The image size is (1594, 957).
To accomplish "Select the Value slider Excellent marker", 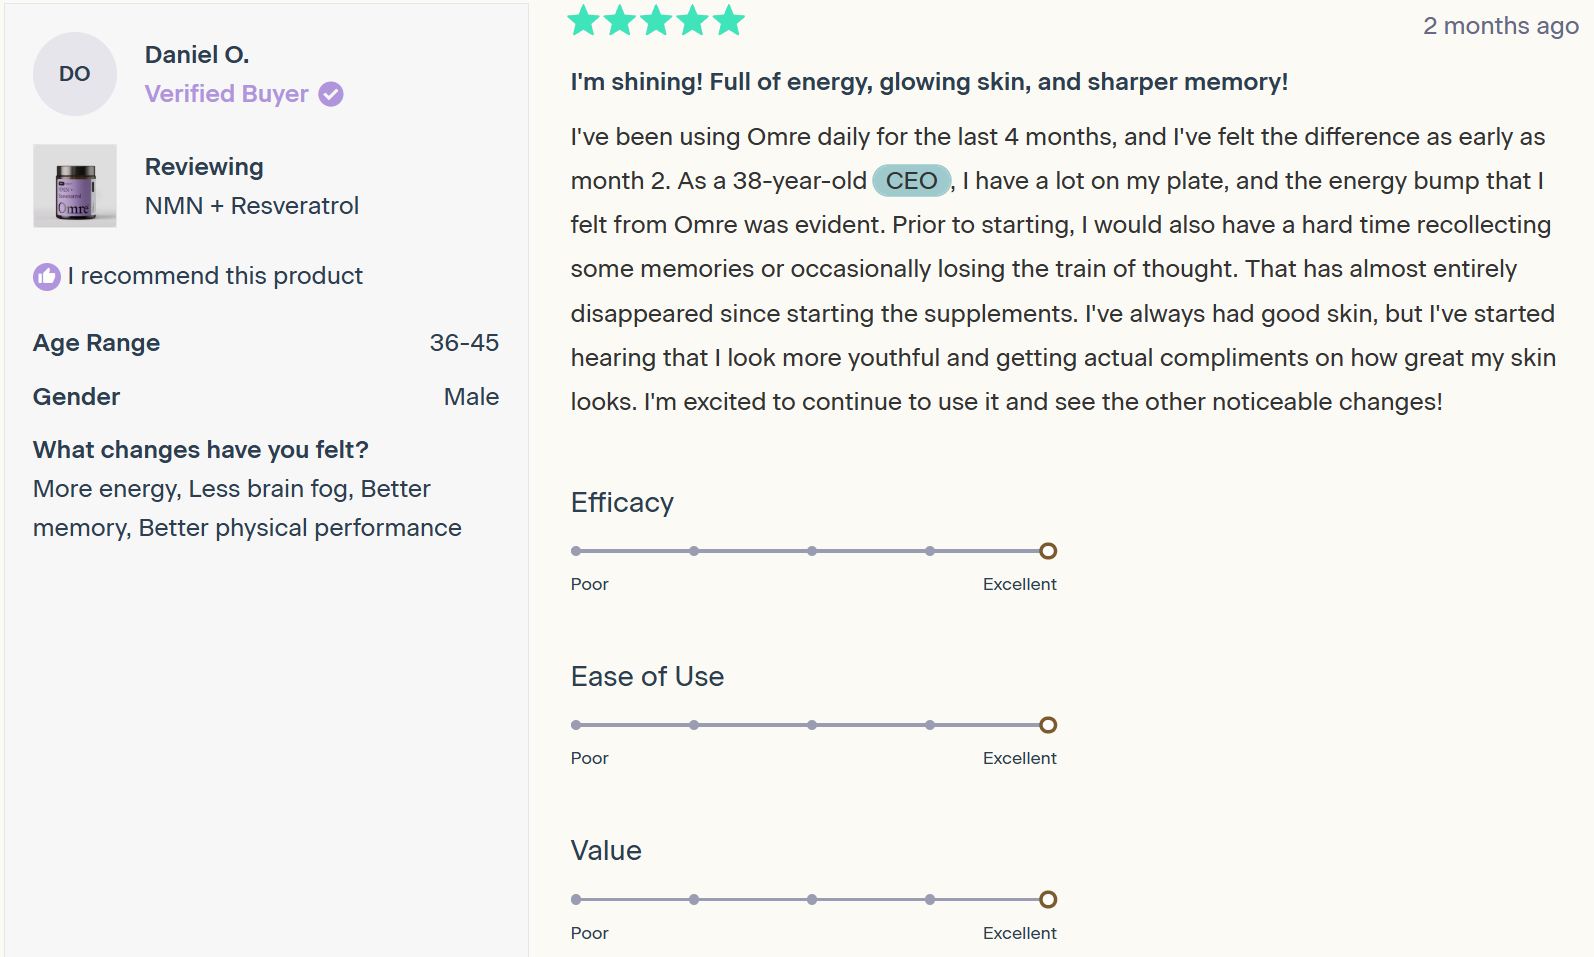I will (x=1048, y=899).
